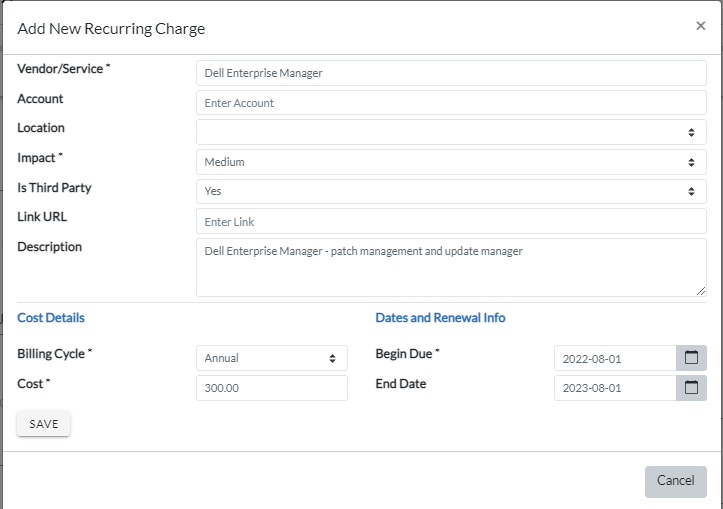Image resolution: width=723 pixels, height=509 pixels.
Task: Open the End Date calendar picker
Action: (691, 388)
